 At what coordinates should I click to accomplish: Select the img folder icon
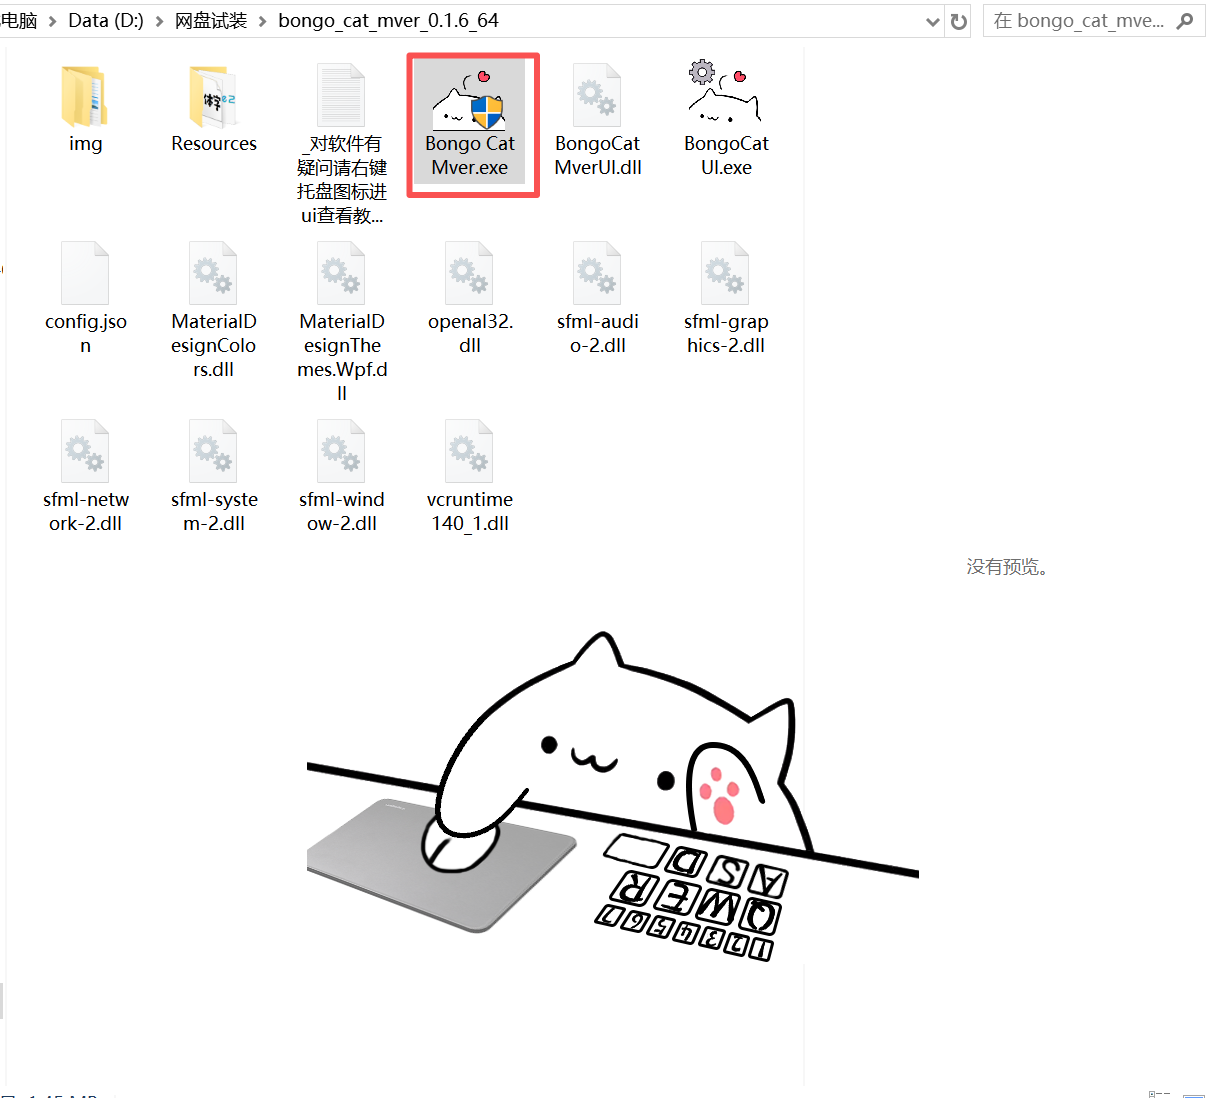[85, 96]
